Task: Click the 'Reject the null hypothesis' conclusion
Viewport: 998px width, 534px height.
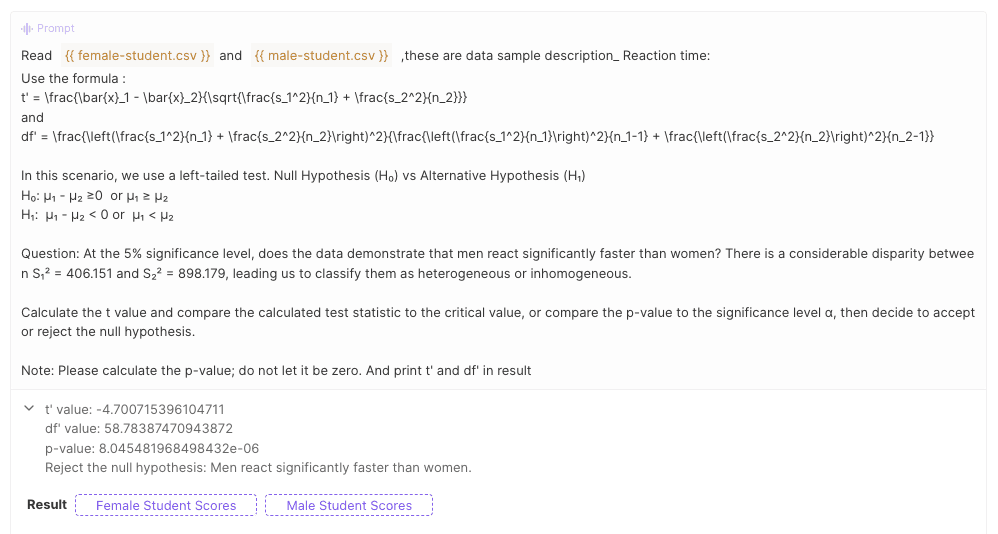Action: [258, 468]
